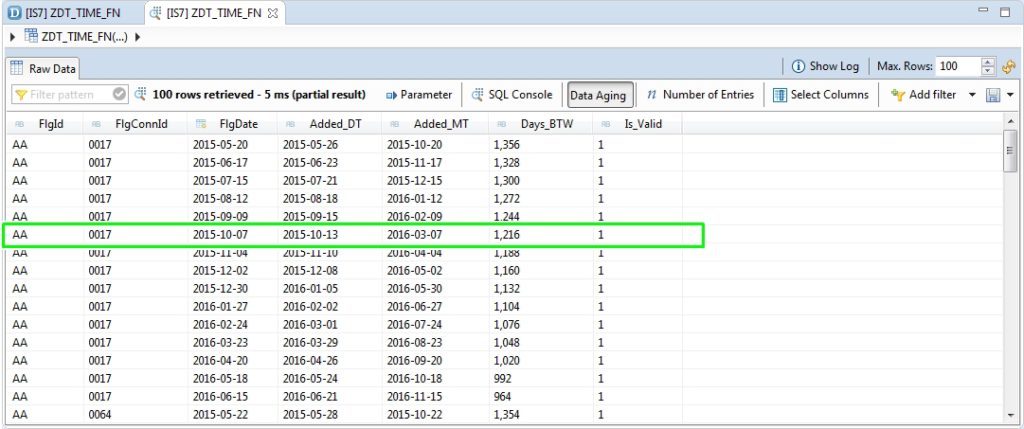Image resolution: width=1024 pixels, height=429 pixels.
Task: Select FlgDate cell 2016-04-20
Action: (220, 360)
